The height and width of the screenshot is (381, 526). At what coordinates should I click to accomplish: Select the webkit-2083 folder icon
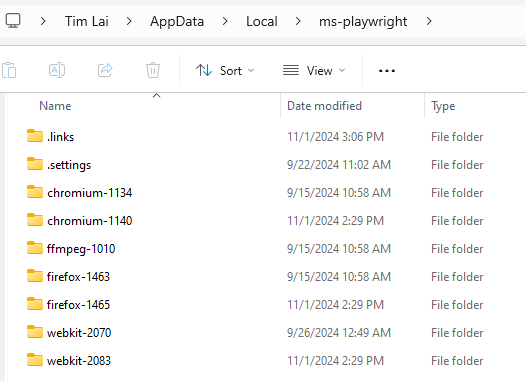[x=35, y=360]
